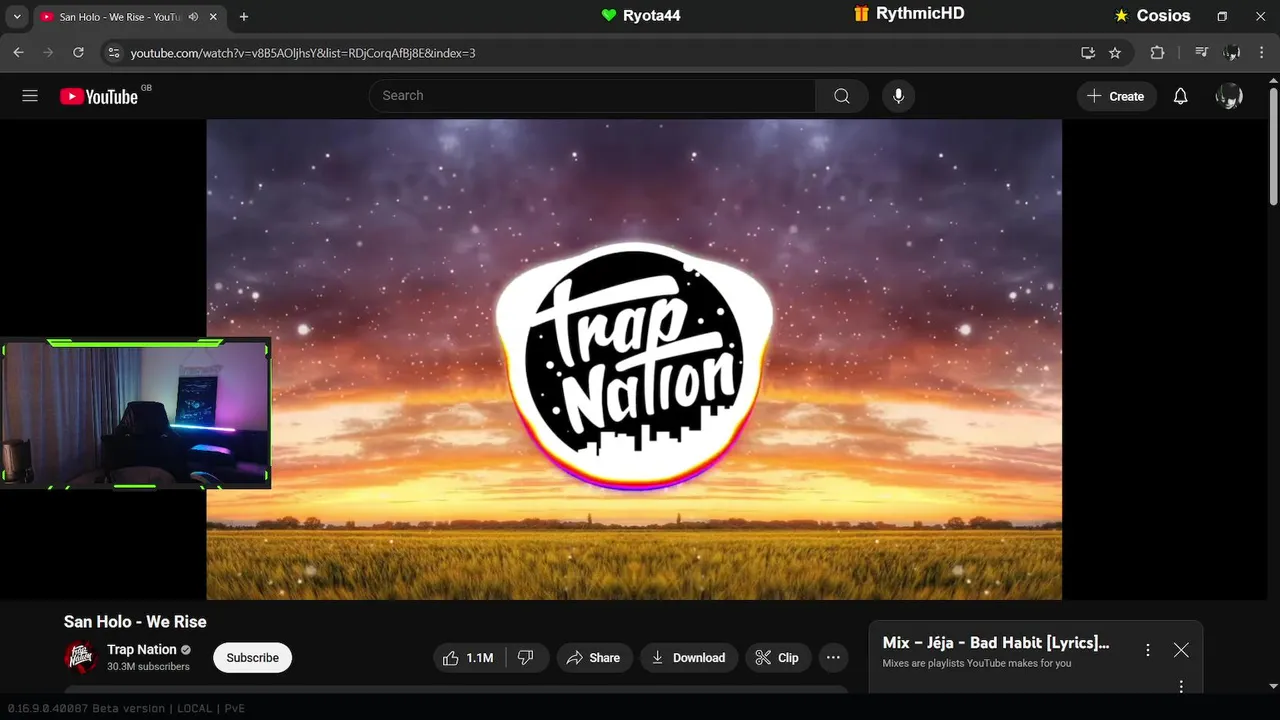The width and height of the screenshot is (1280, 720).
Task: Subscribe to Trap Nation
Action: click(252, 658)
